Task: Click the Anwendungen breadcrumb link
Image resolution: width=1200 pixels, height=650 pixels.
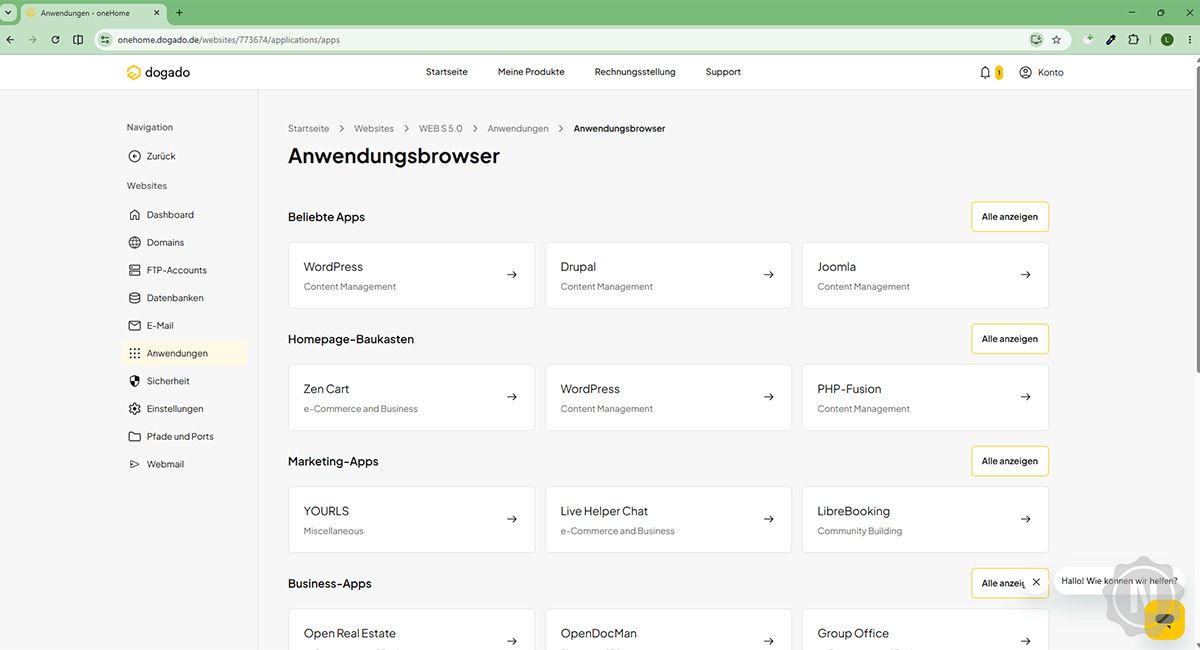Action: [x=518, y=129]
